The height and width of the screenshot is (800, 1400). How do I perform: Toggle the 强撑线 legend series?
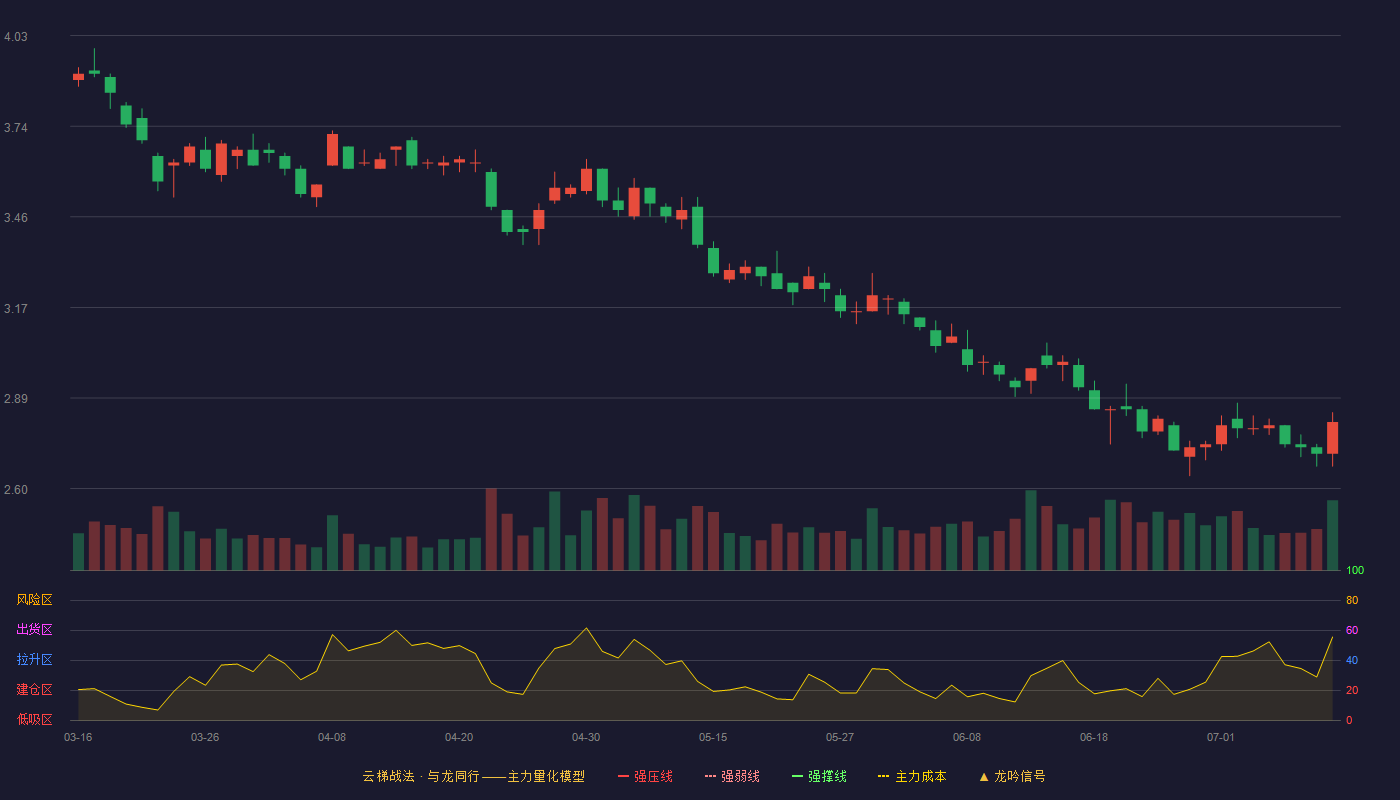click(819, 776)
